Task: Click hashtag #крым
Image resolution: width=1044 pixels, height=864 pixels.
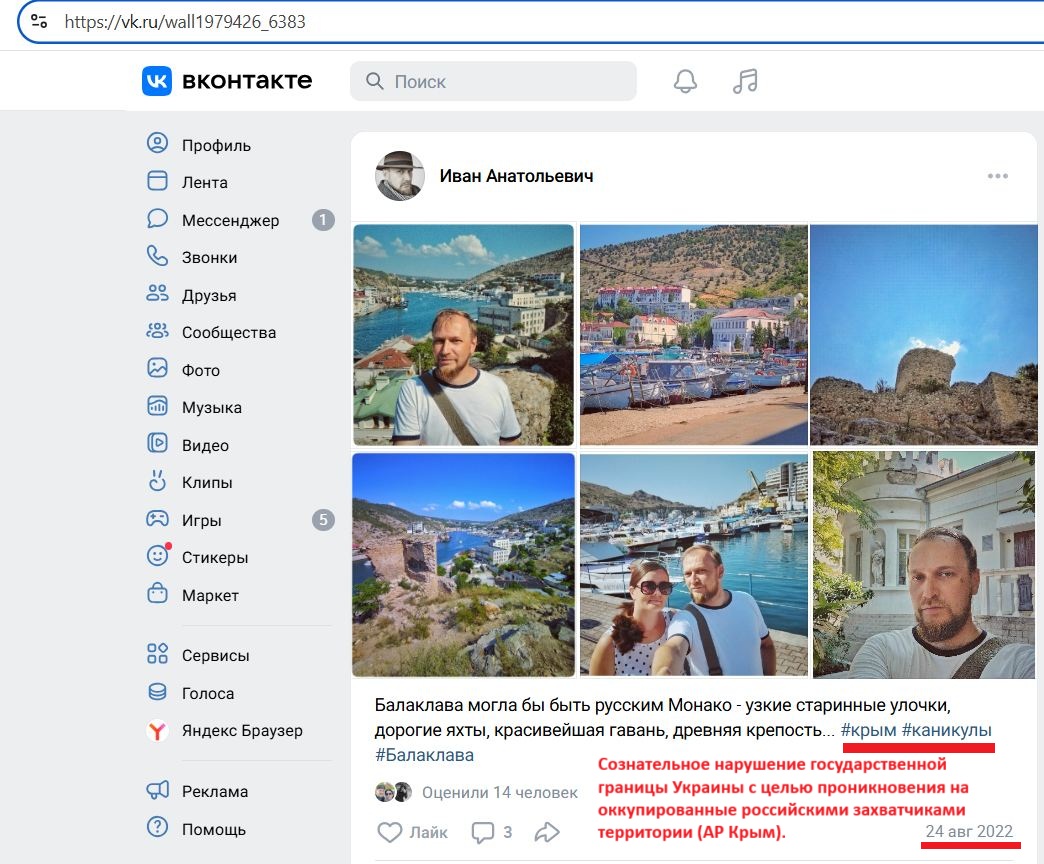Action: (868, 730)
